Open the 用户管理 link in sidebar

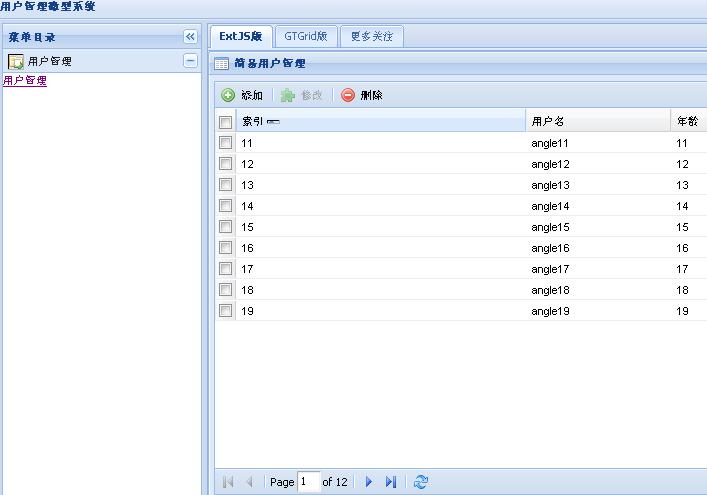(25, 81)
